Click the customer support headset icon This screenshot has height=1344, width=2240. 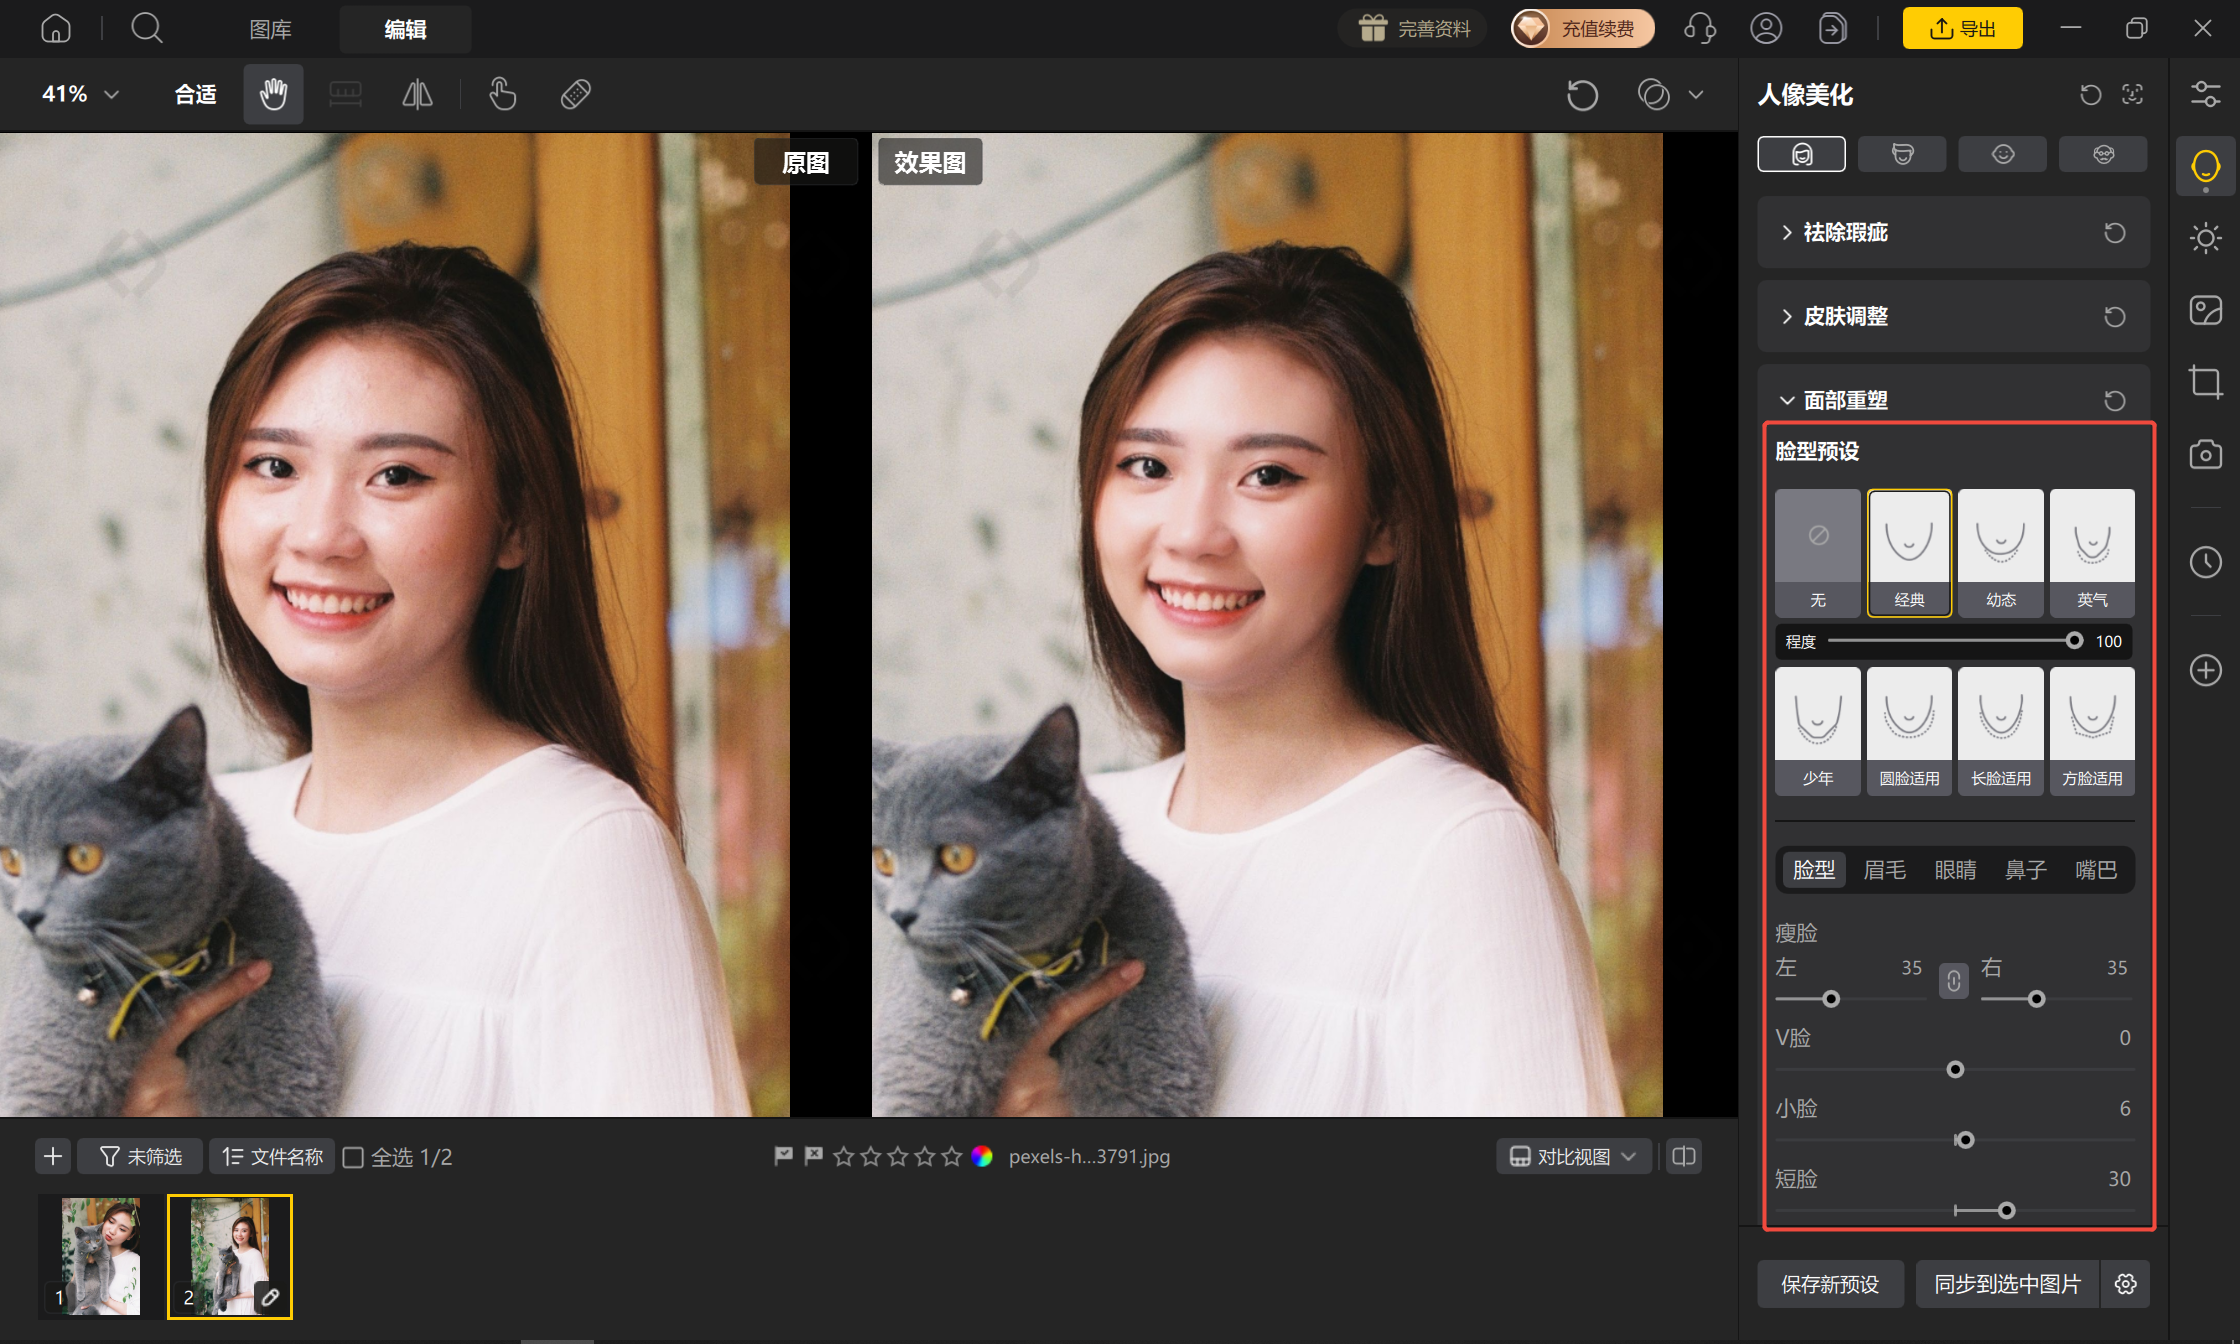pyautogui.click(x=1700, y=28)
